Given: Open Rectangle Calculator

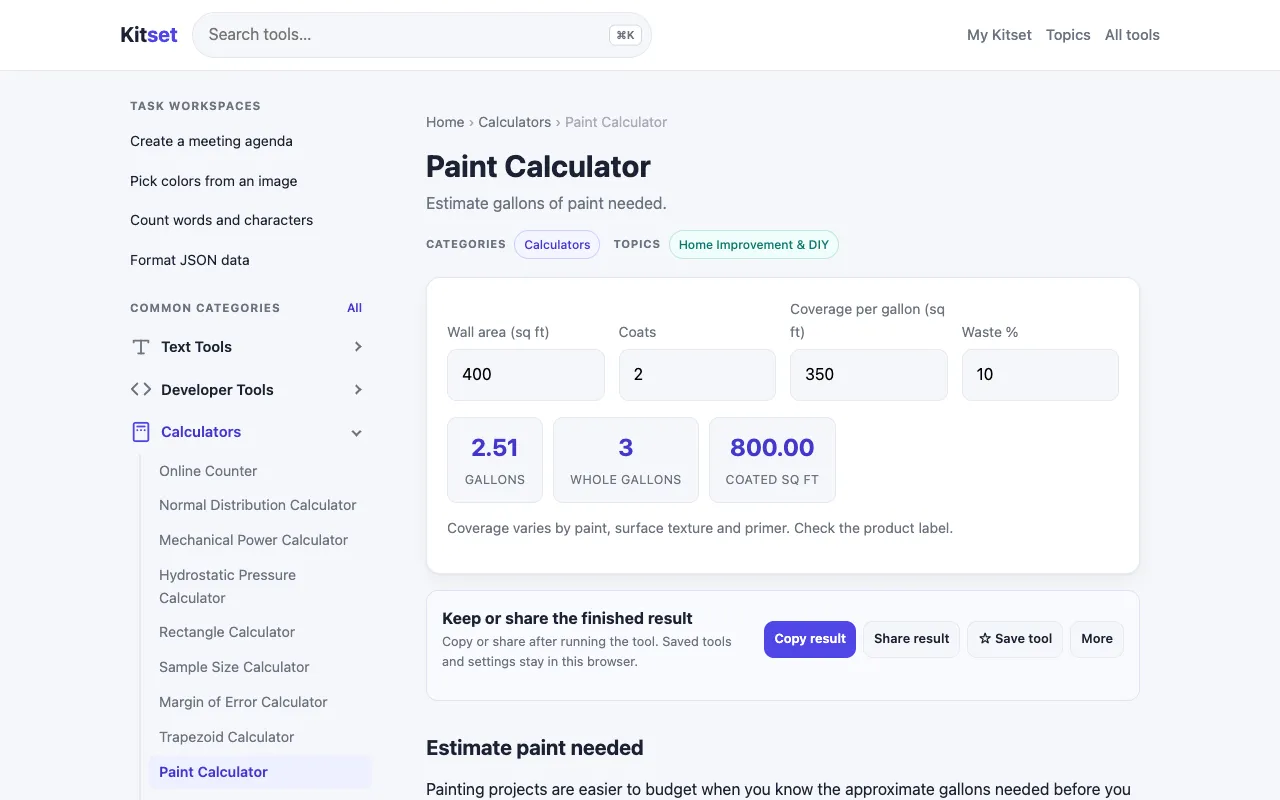Looking at the screenshot, I should [x=227, y=632].
